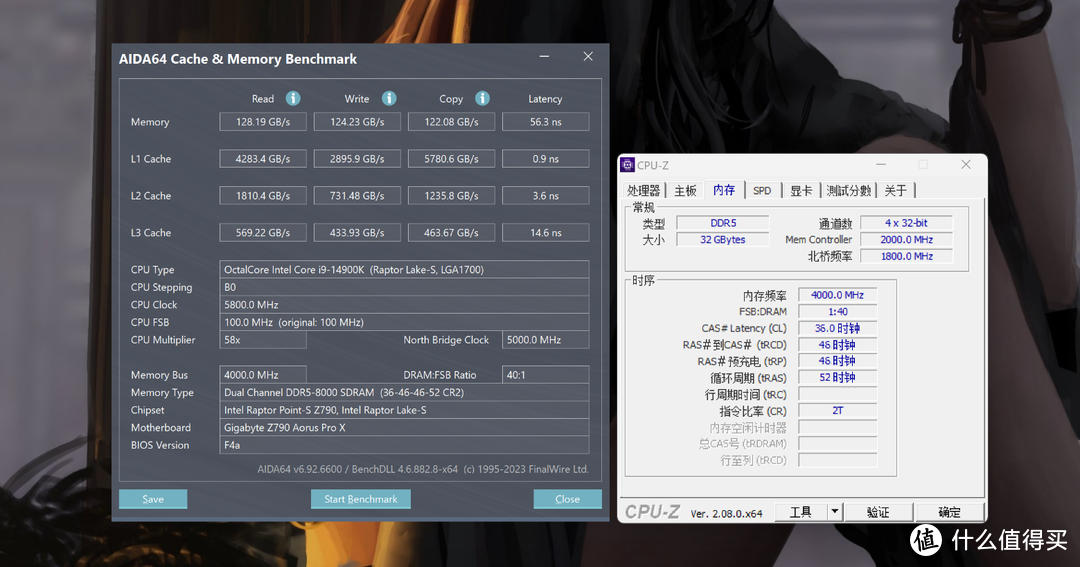This screenshot has height=567, width=1080.
Task: Click 循环周期 (tRAS) value 52 时钟
Action: click(838, 378)
